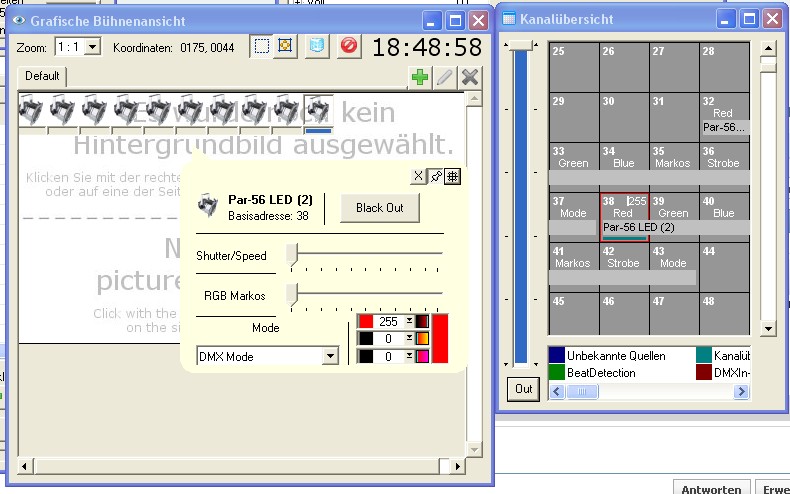Click the Kanalübersicht window title icon
The image size is (790, 494).
[x=509, y=19]
